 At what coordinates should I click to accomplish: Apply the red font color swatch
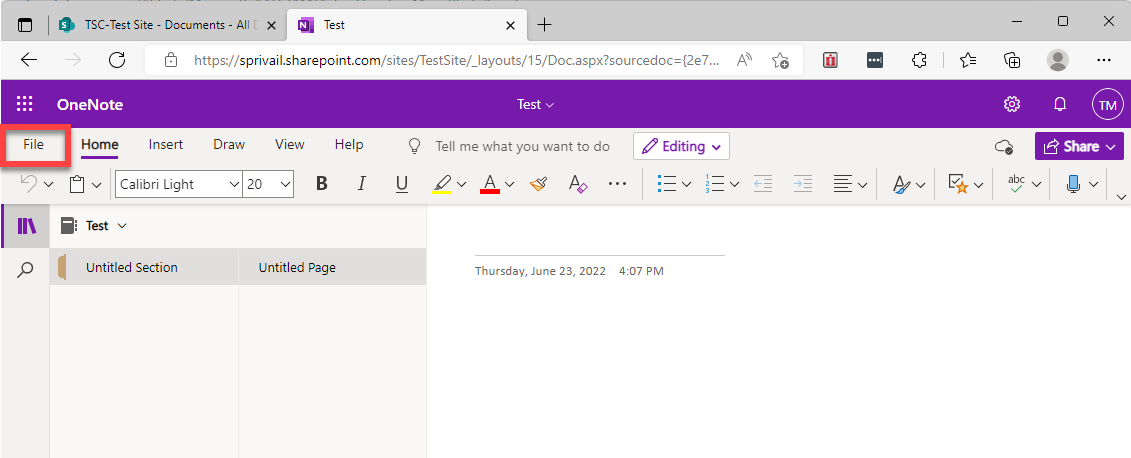[489, 184]
